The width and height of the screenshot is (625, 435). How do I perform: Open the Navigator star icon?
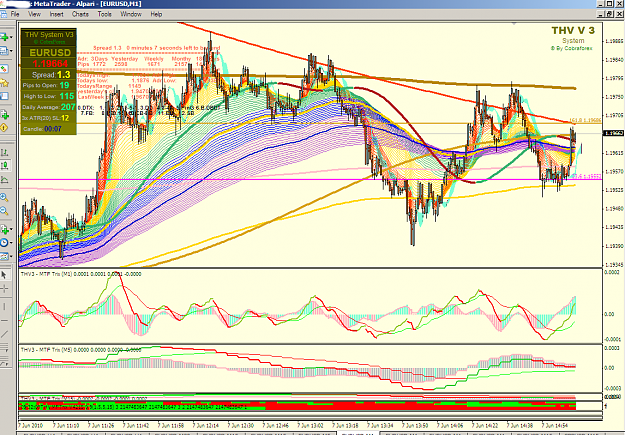[4, 83]
